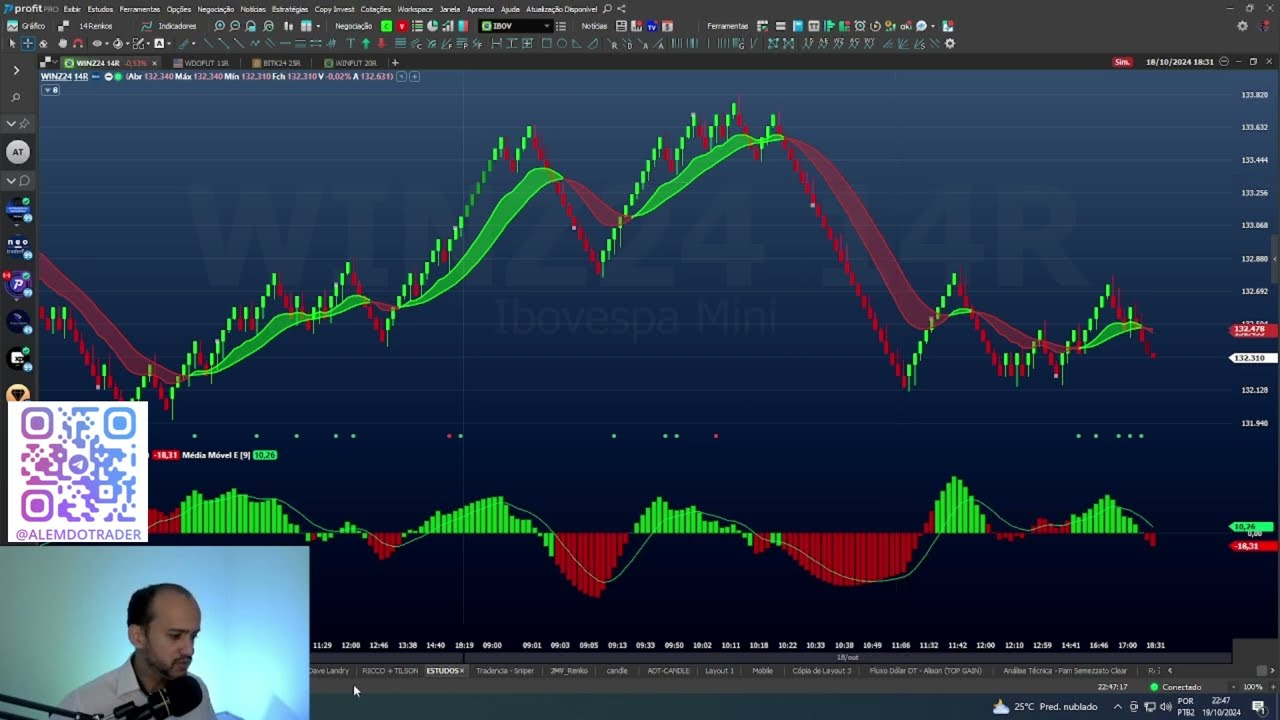Toggle the magnet snap tool
Viewport: 1280px width, 720px height.
click(x=78, y=43)
